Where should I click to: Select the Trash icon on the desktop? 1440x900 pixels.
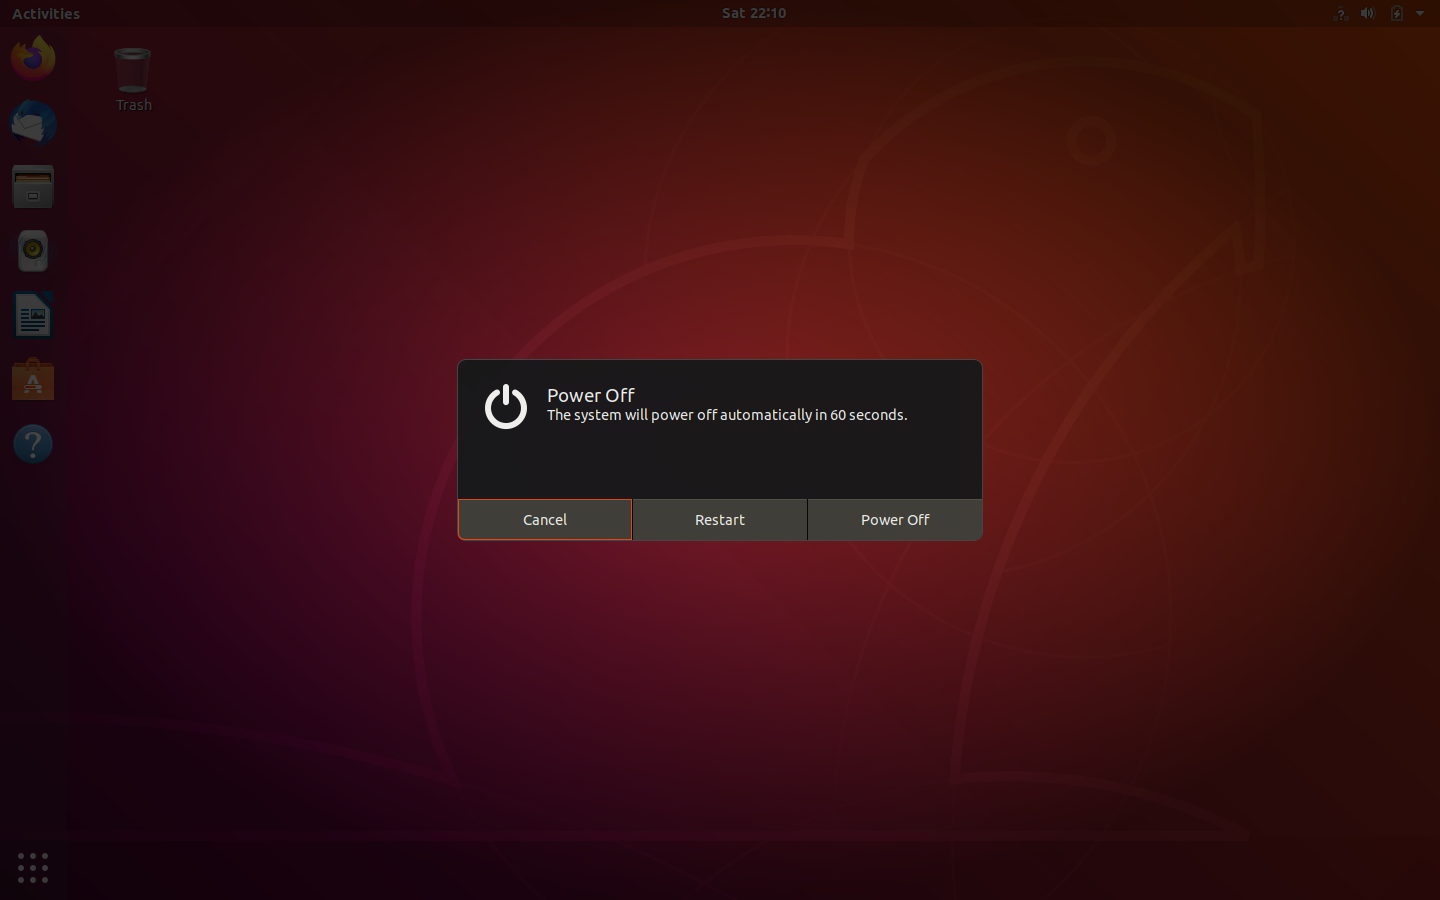pyautogui.click(x=133, y=70)
